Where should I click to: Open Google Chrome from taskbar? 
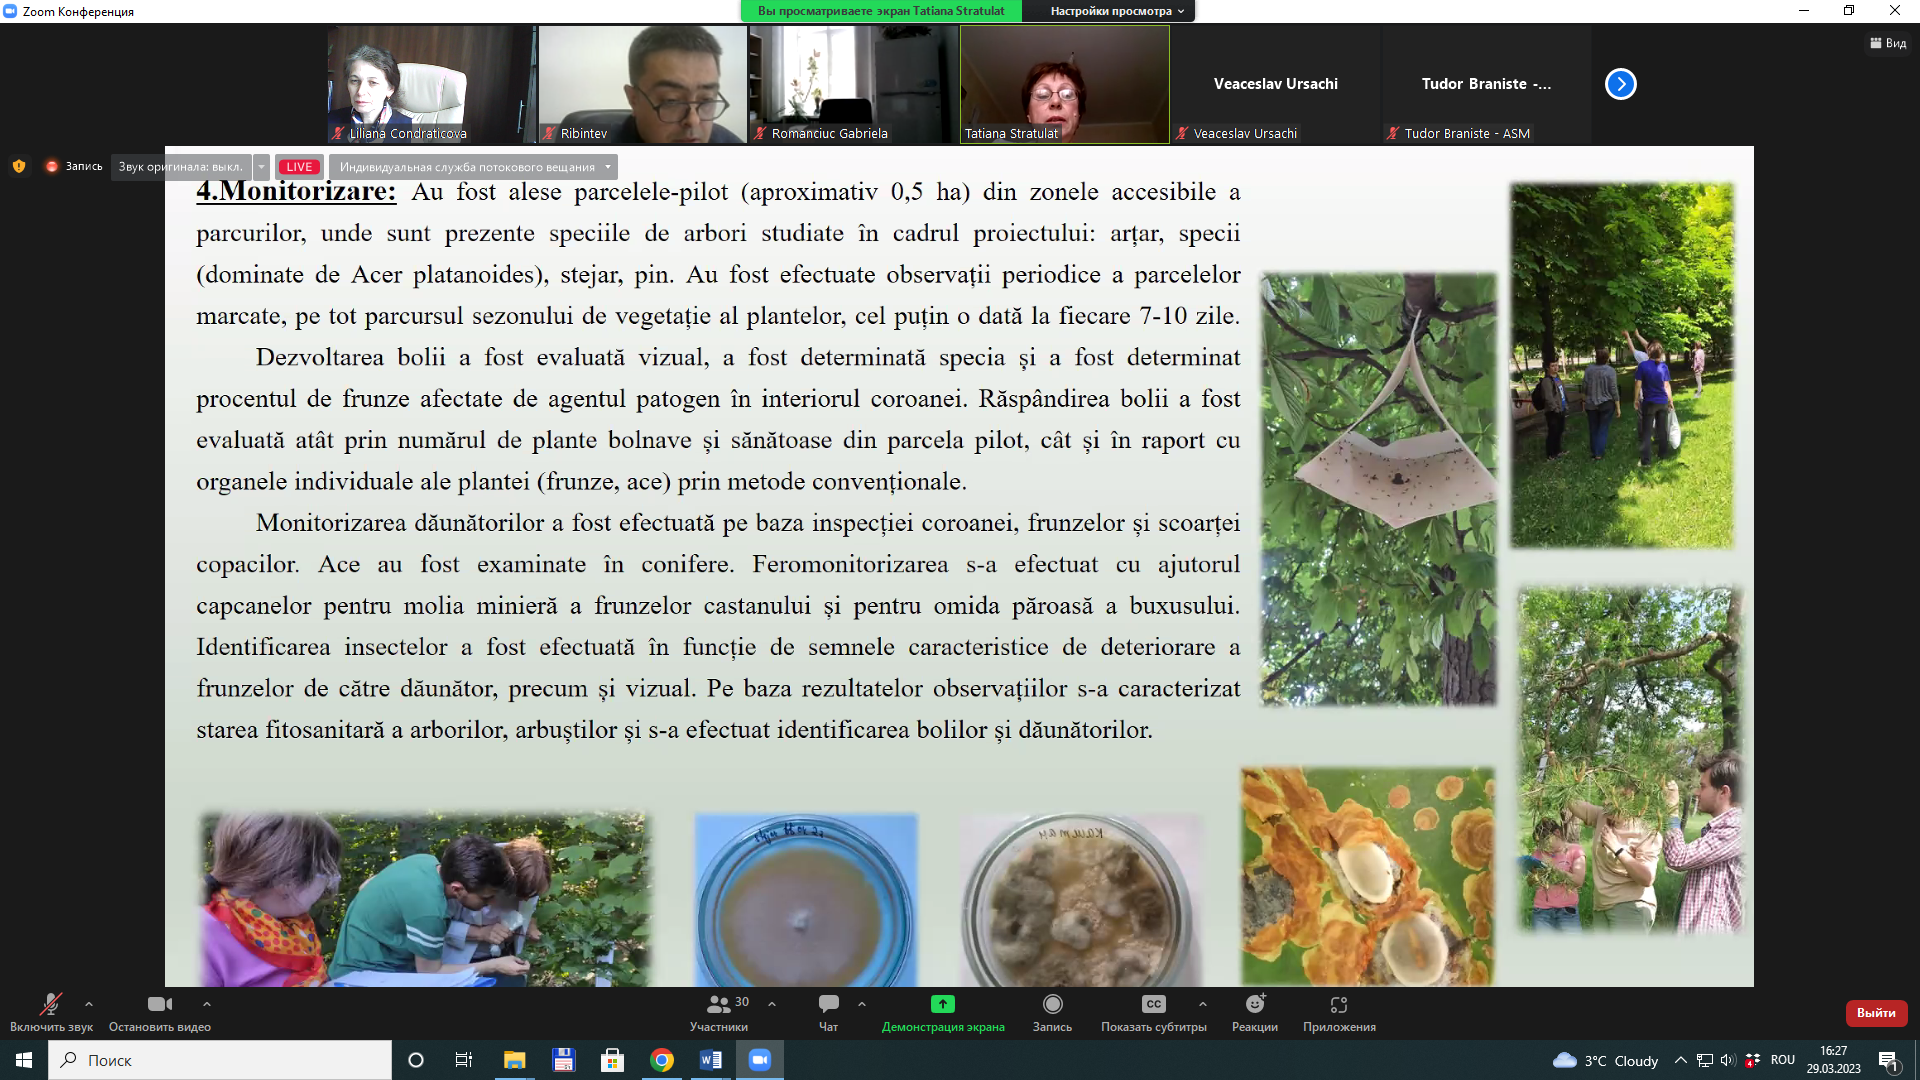pos(662,1060)
